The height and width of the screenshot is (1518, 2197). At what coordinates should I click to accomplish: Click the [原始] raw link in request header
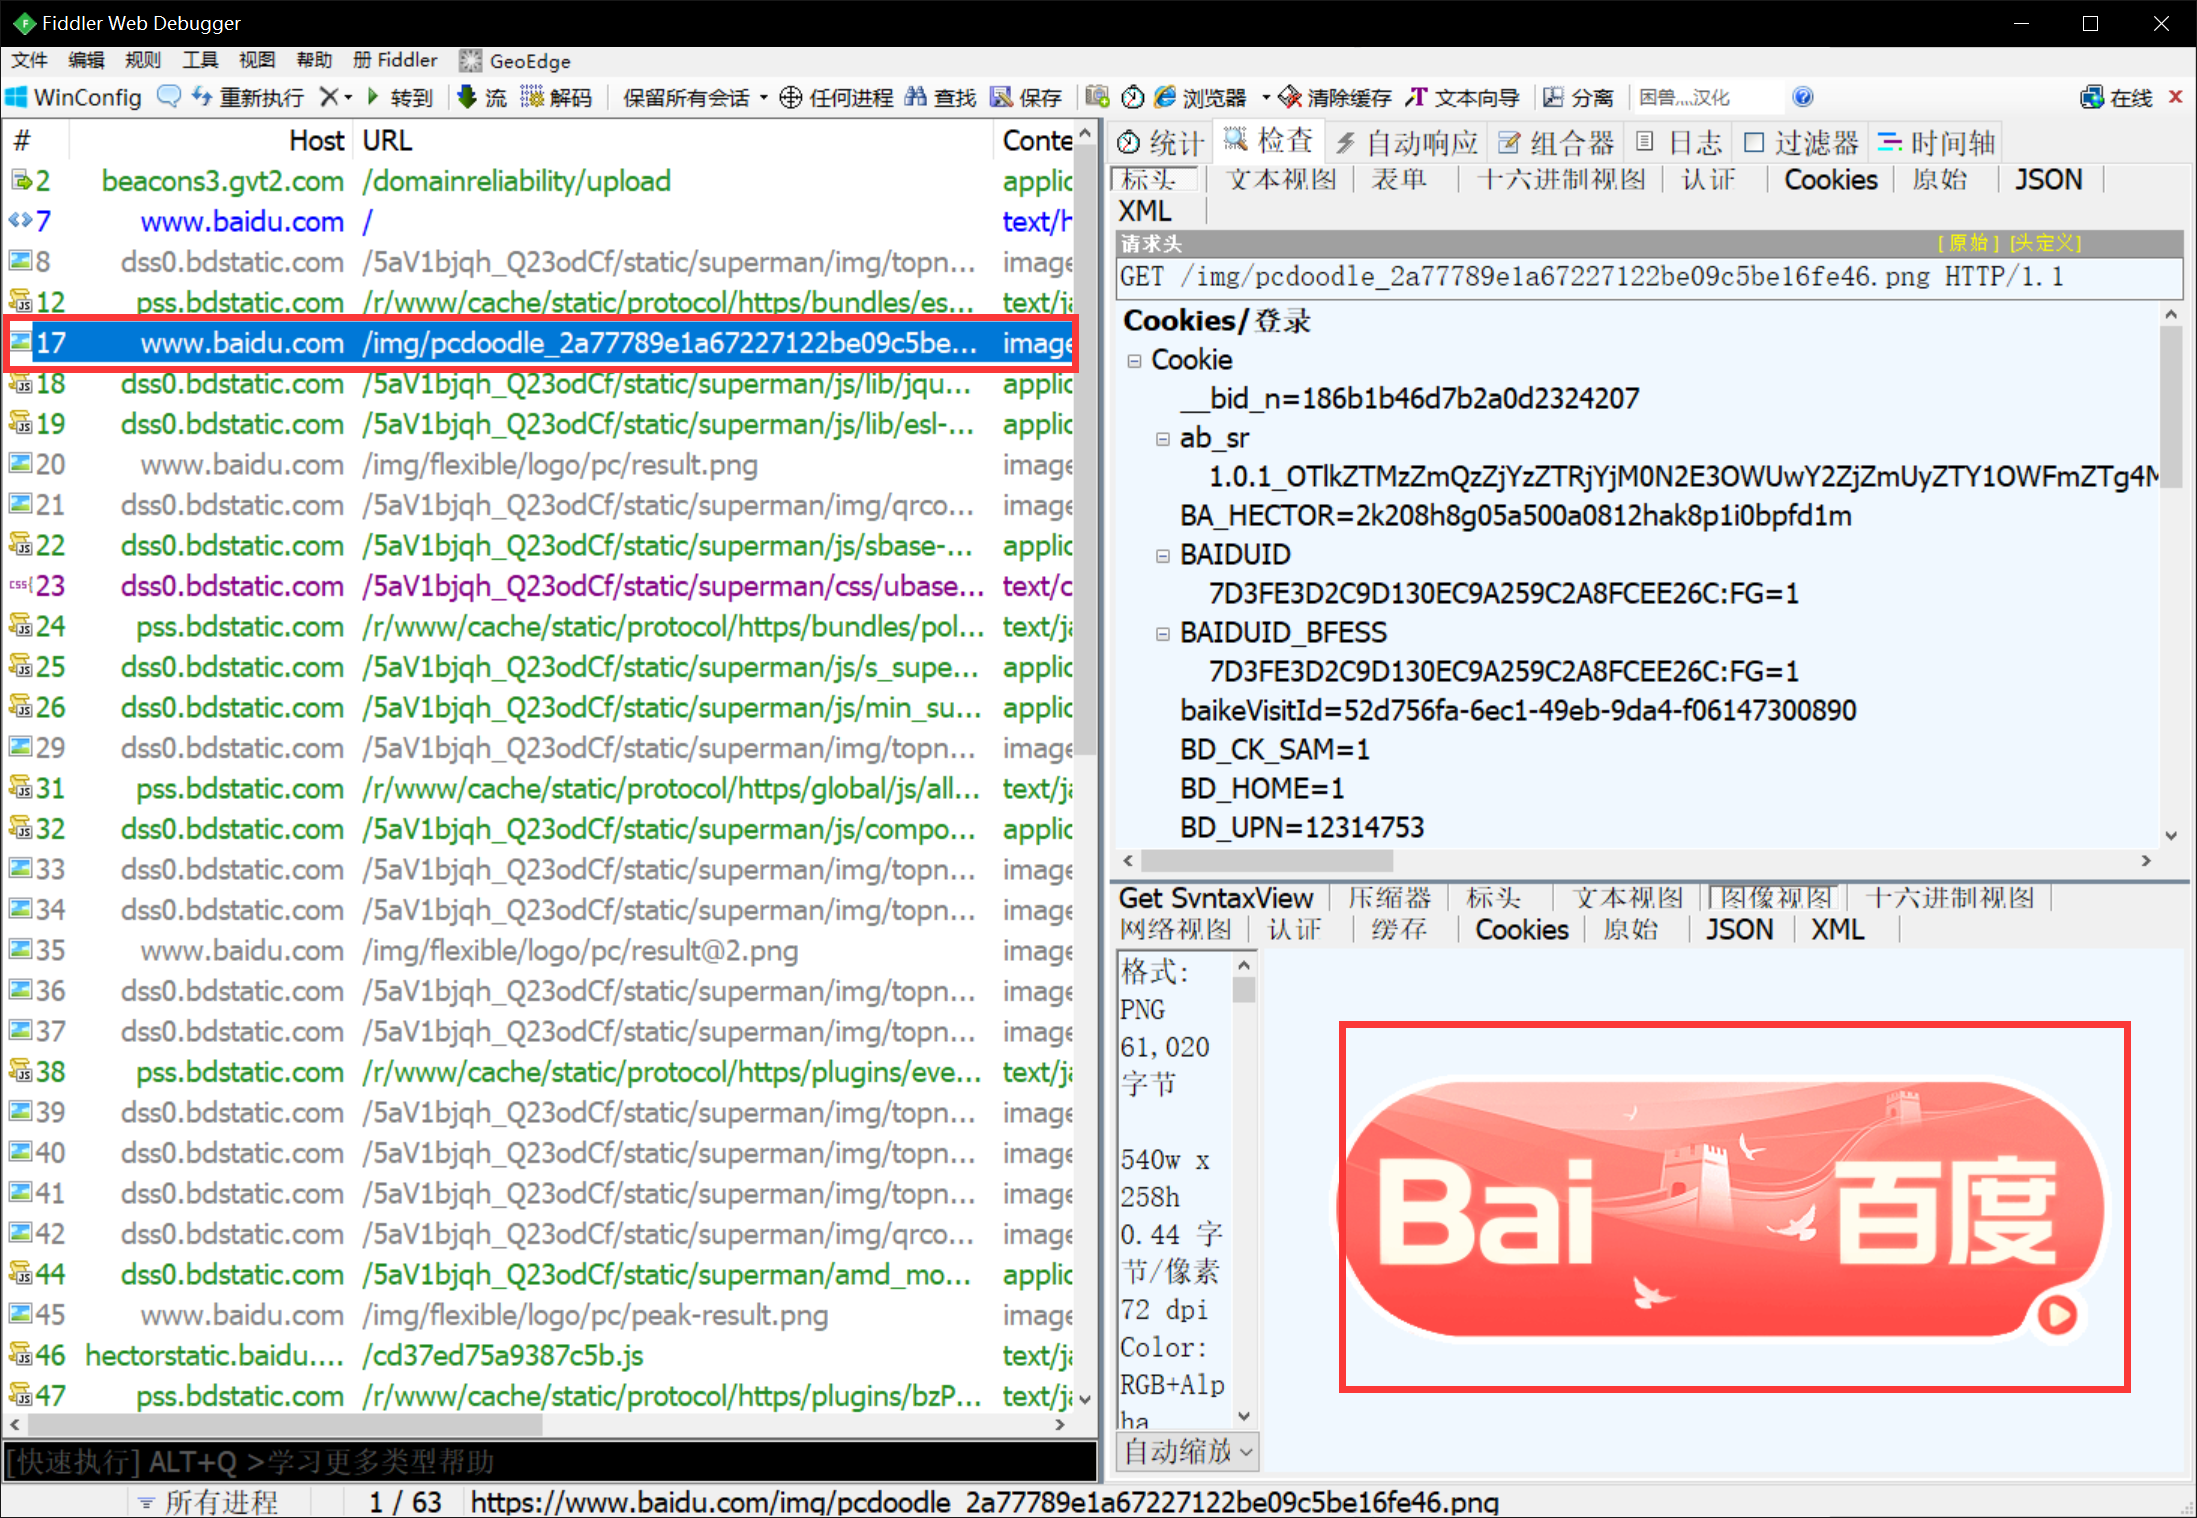[1968, 243]
